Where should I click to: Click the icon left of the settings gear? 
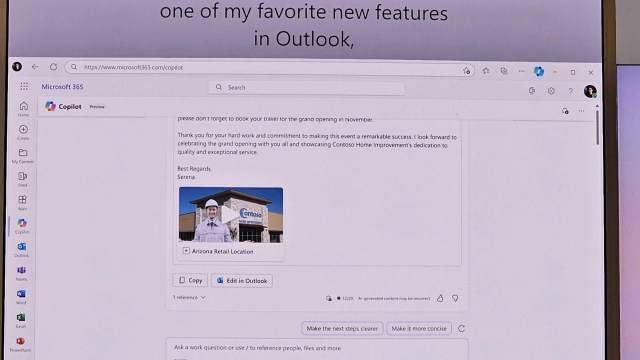[x=532, y=91]
